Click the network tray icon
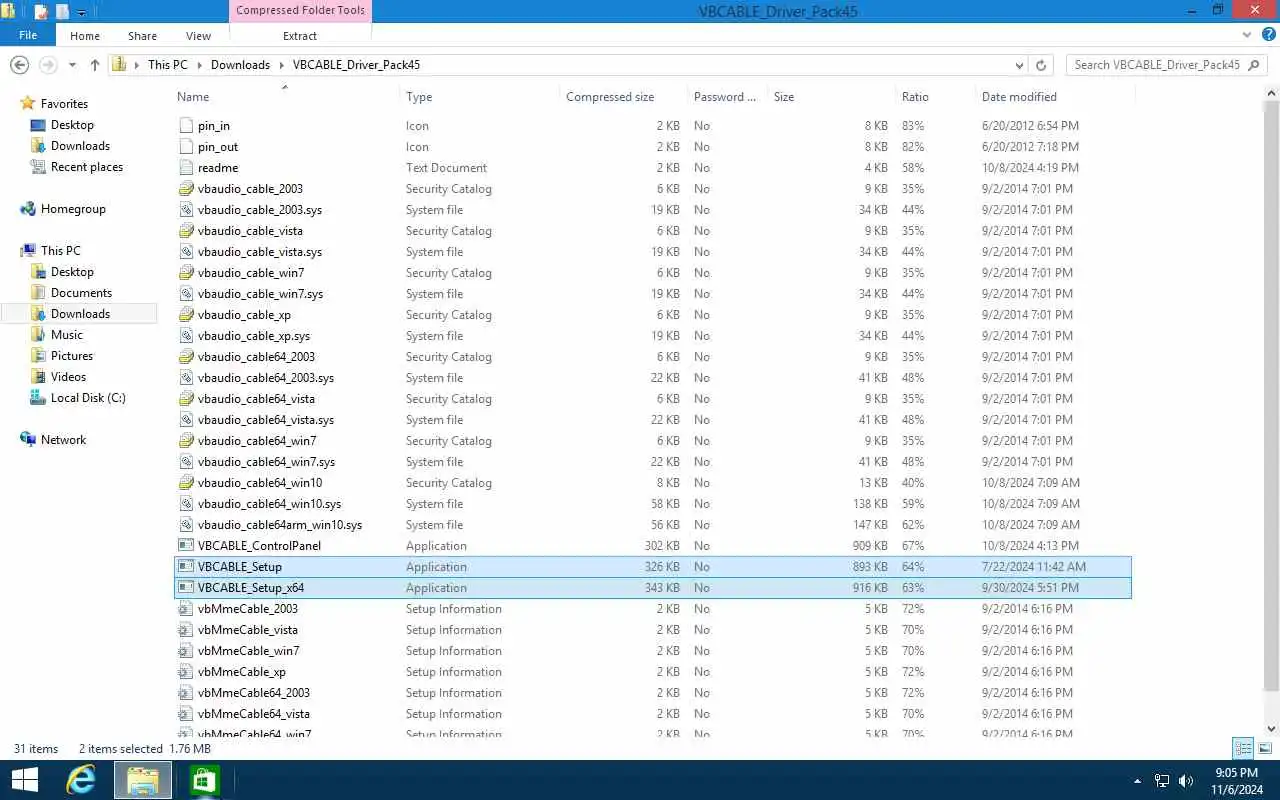1280x800 pixels. tap(1162, 781)
